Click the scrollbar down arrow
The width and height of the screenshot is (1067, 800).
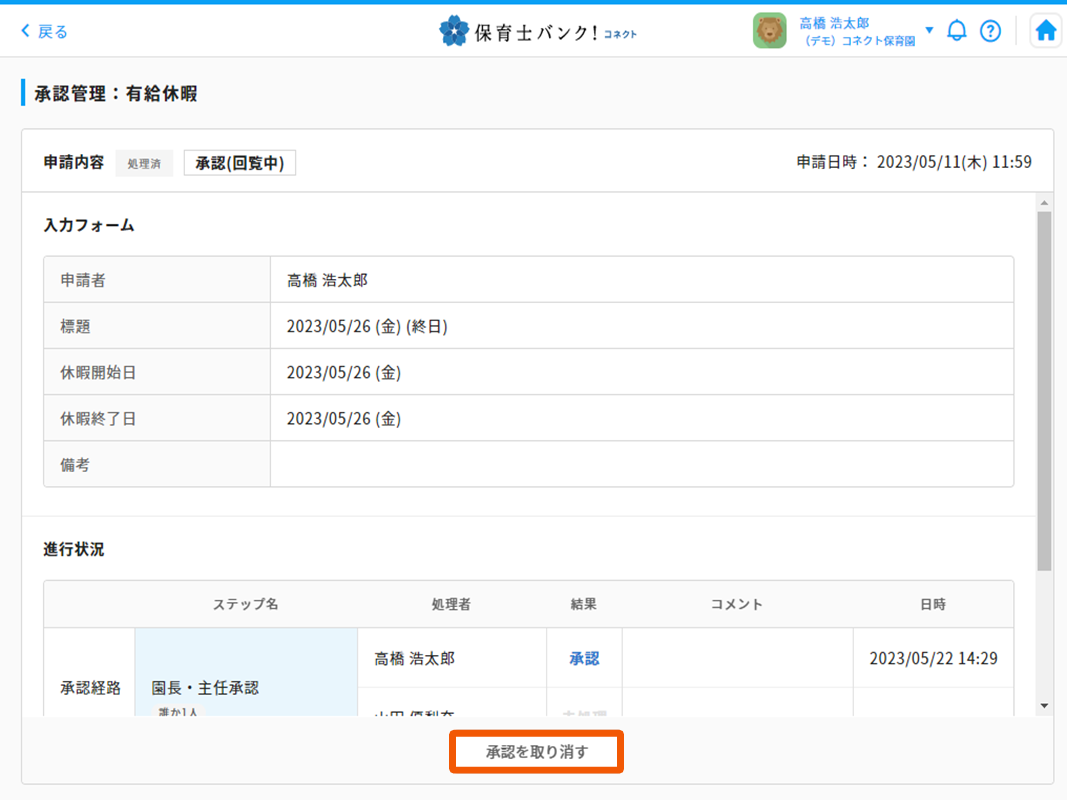[1044, 706]
